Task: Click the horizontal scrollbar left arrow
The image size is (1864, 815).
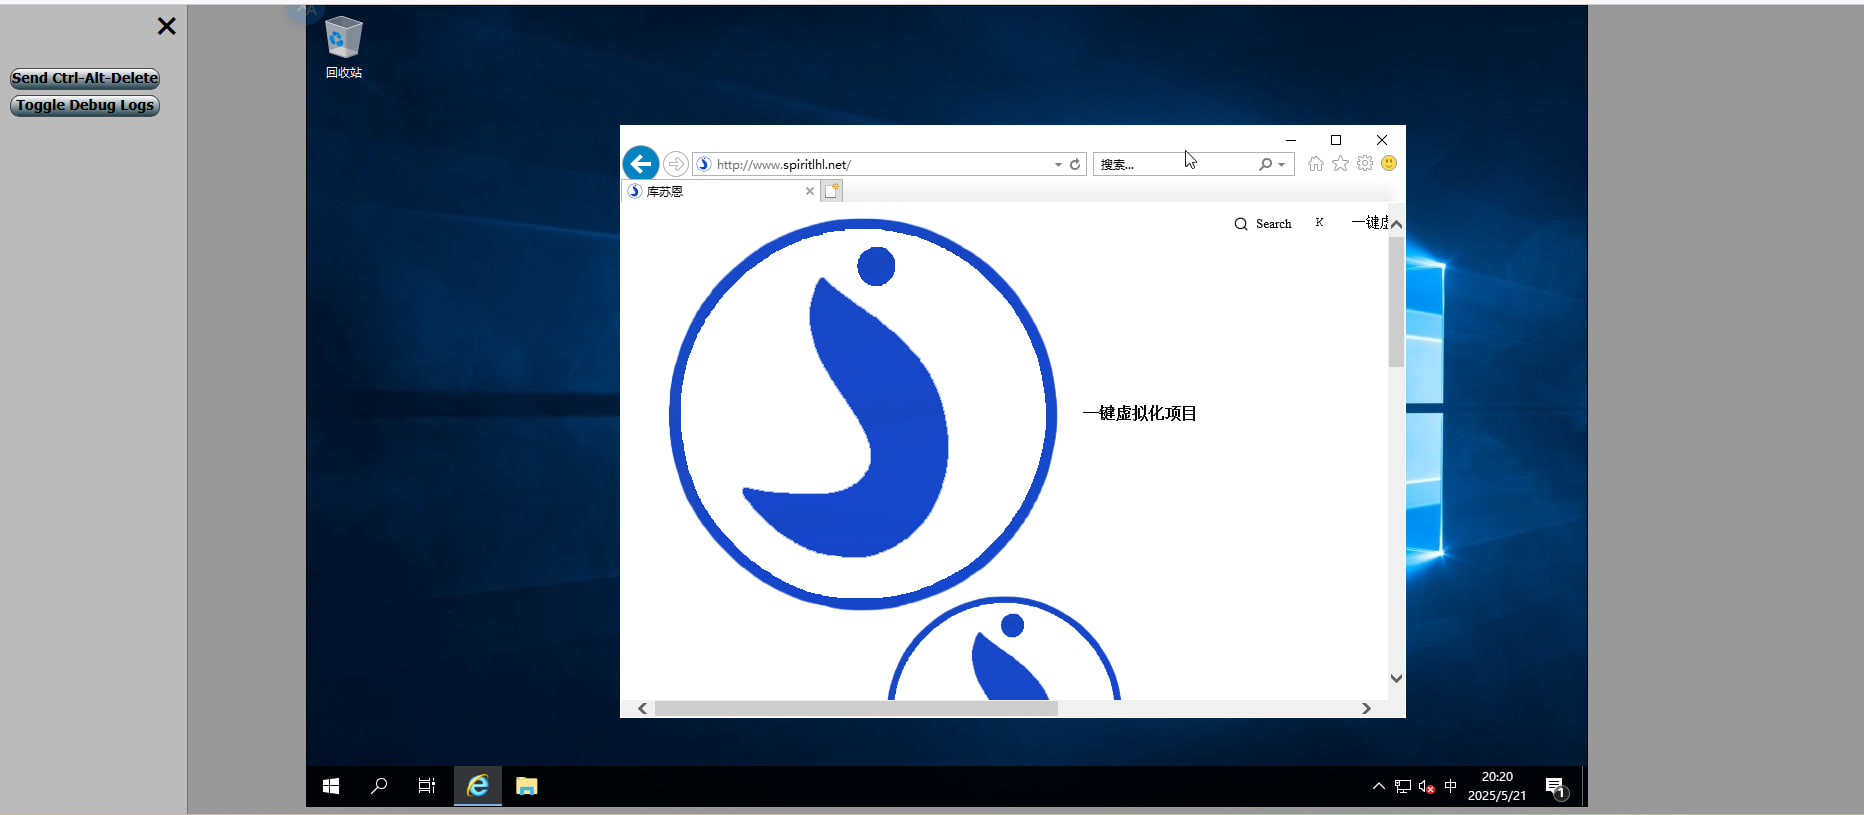Action: pos(642,708)
